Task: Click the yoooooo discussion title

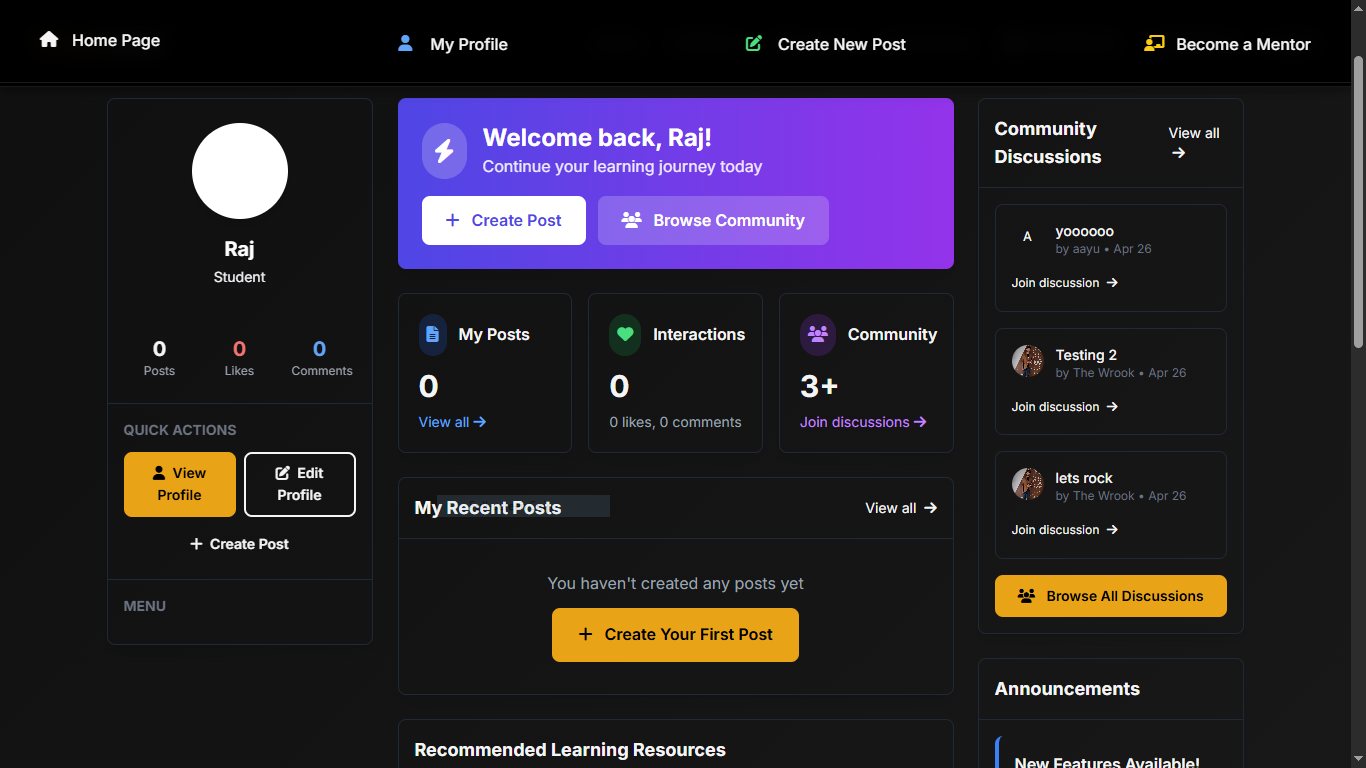Action: (x=1085, y=231)
